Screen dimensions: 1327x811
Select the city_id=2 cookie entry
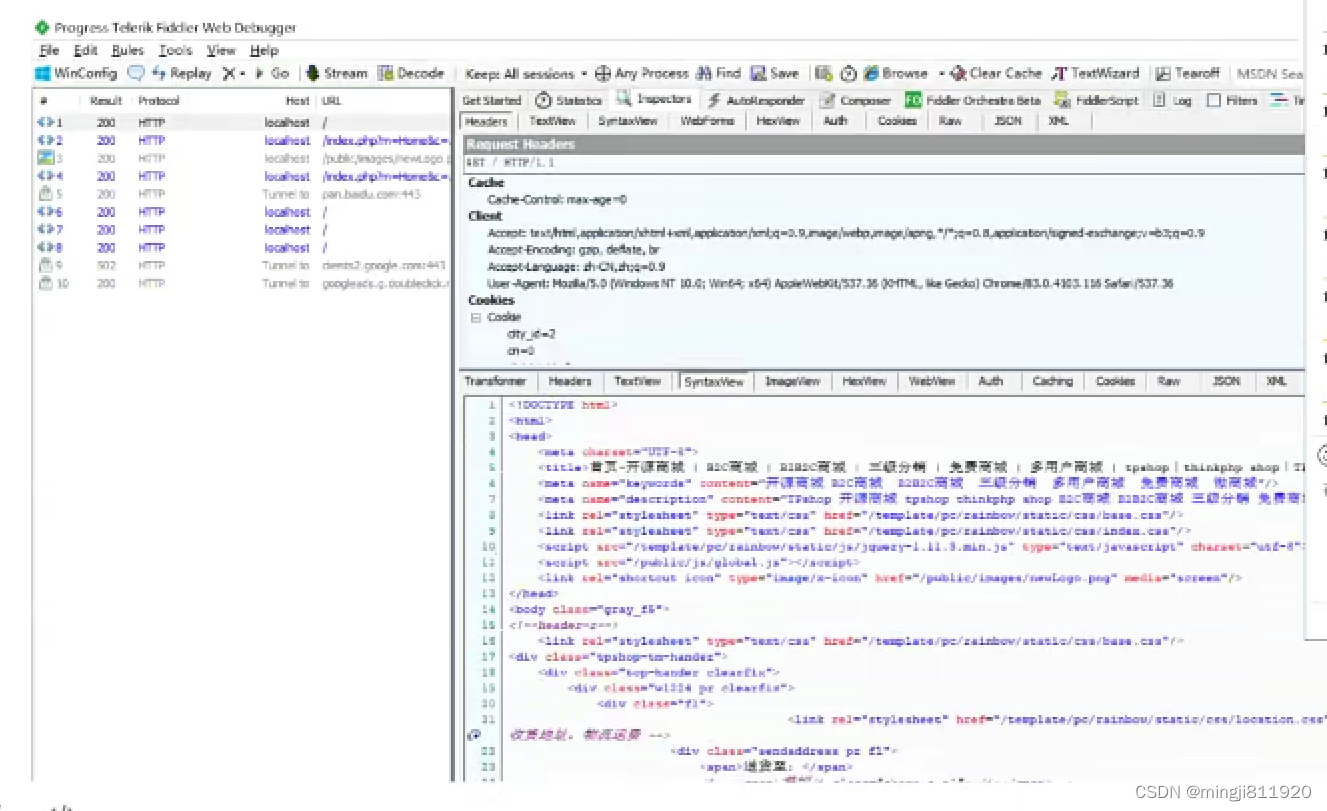pyautogui.click(x=531, y=334)
